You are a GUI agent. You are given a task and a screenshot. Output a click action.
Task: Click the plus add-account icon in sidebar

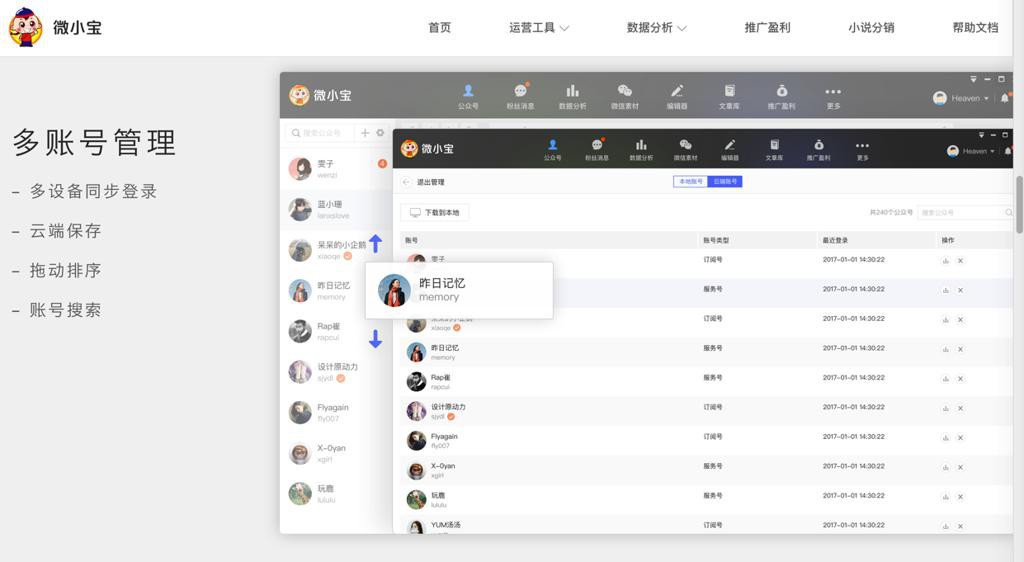[x=365, y=133]
